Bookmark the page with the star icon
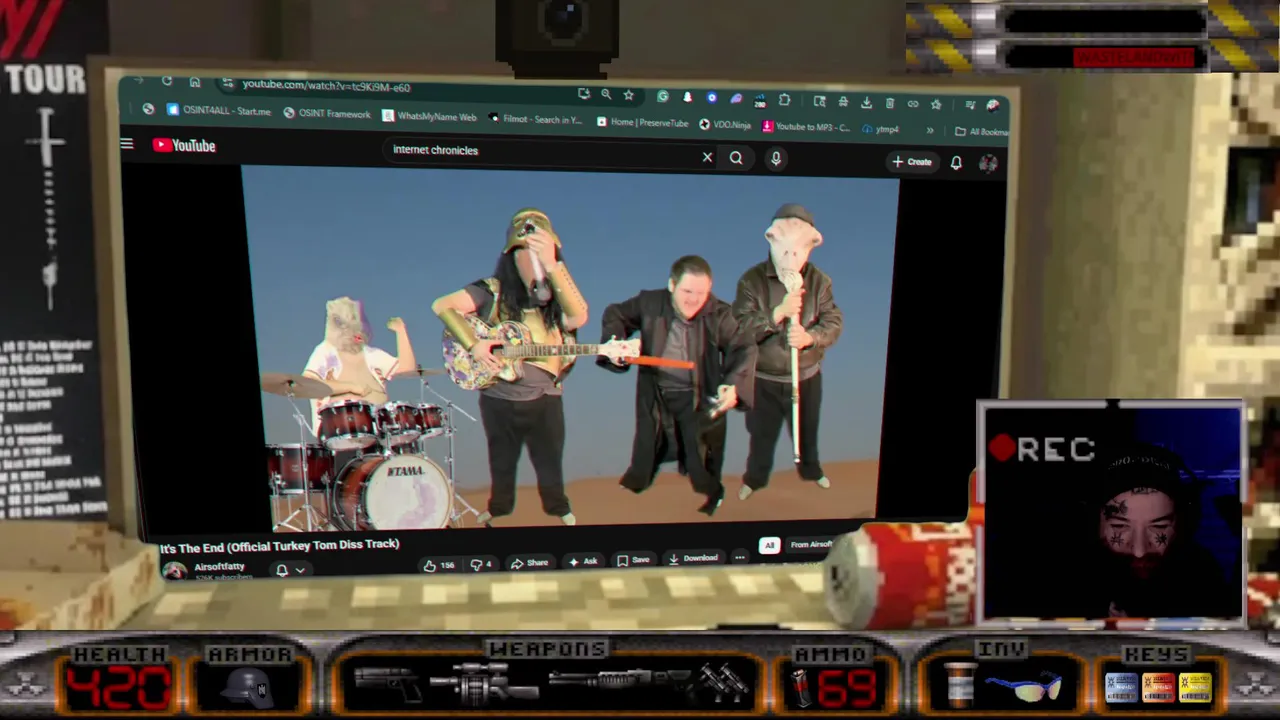The width and height of the screenshot is (1280, 720). (x=628, y=95)
